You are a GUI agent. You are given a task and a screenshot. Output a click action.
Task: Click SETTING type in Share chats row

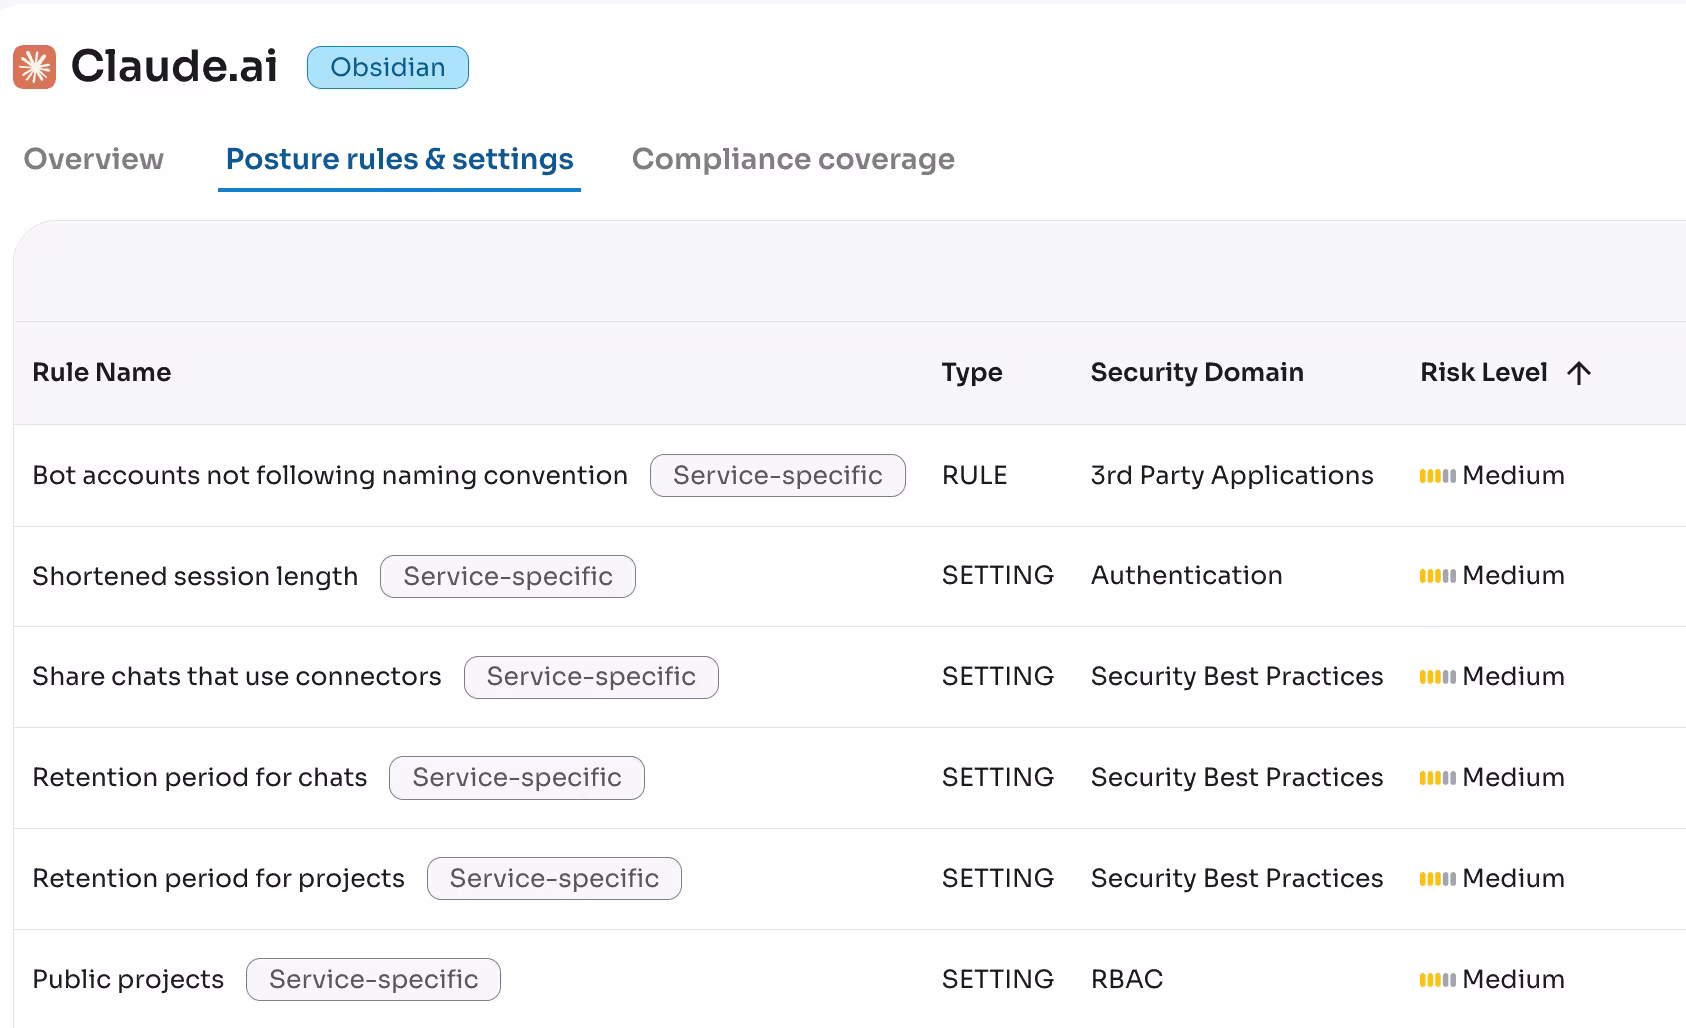(x=998, y=676)
